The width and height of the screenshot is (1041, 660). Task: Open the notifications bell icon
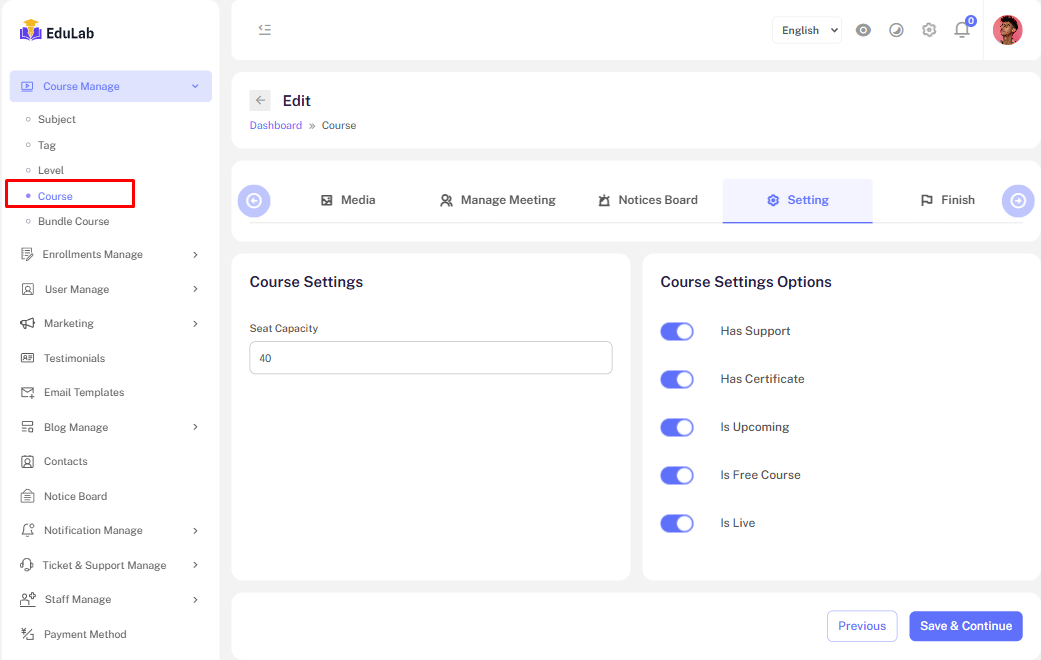point(962,30)
